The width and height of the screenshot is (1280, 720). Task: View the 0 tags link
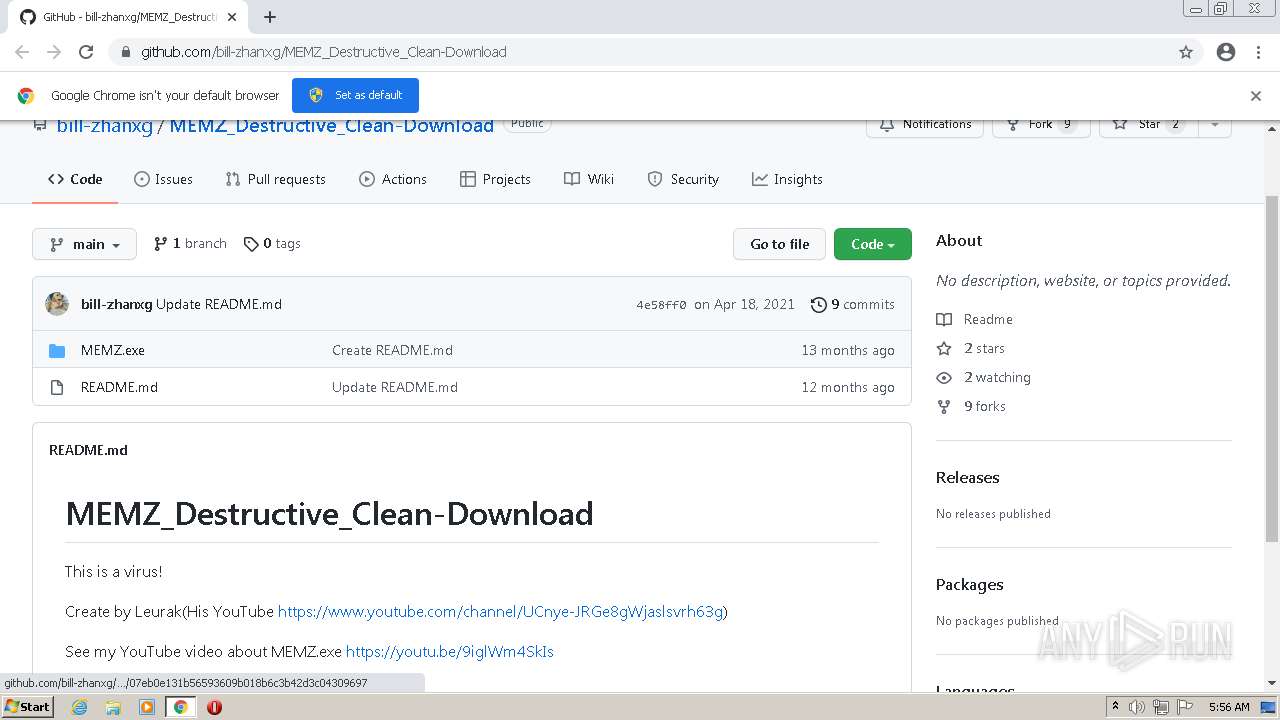[x=272, y=243]
